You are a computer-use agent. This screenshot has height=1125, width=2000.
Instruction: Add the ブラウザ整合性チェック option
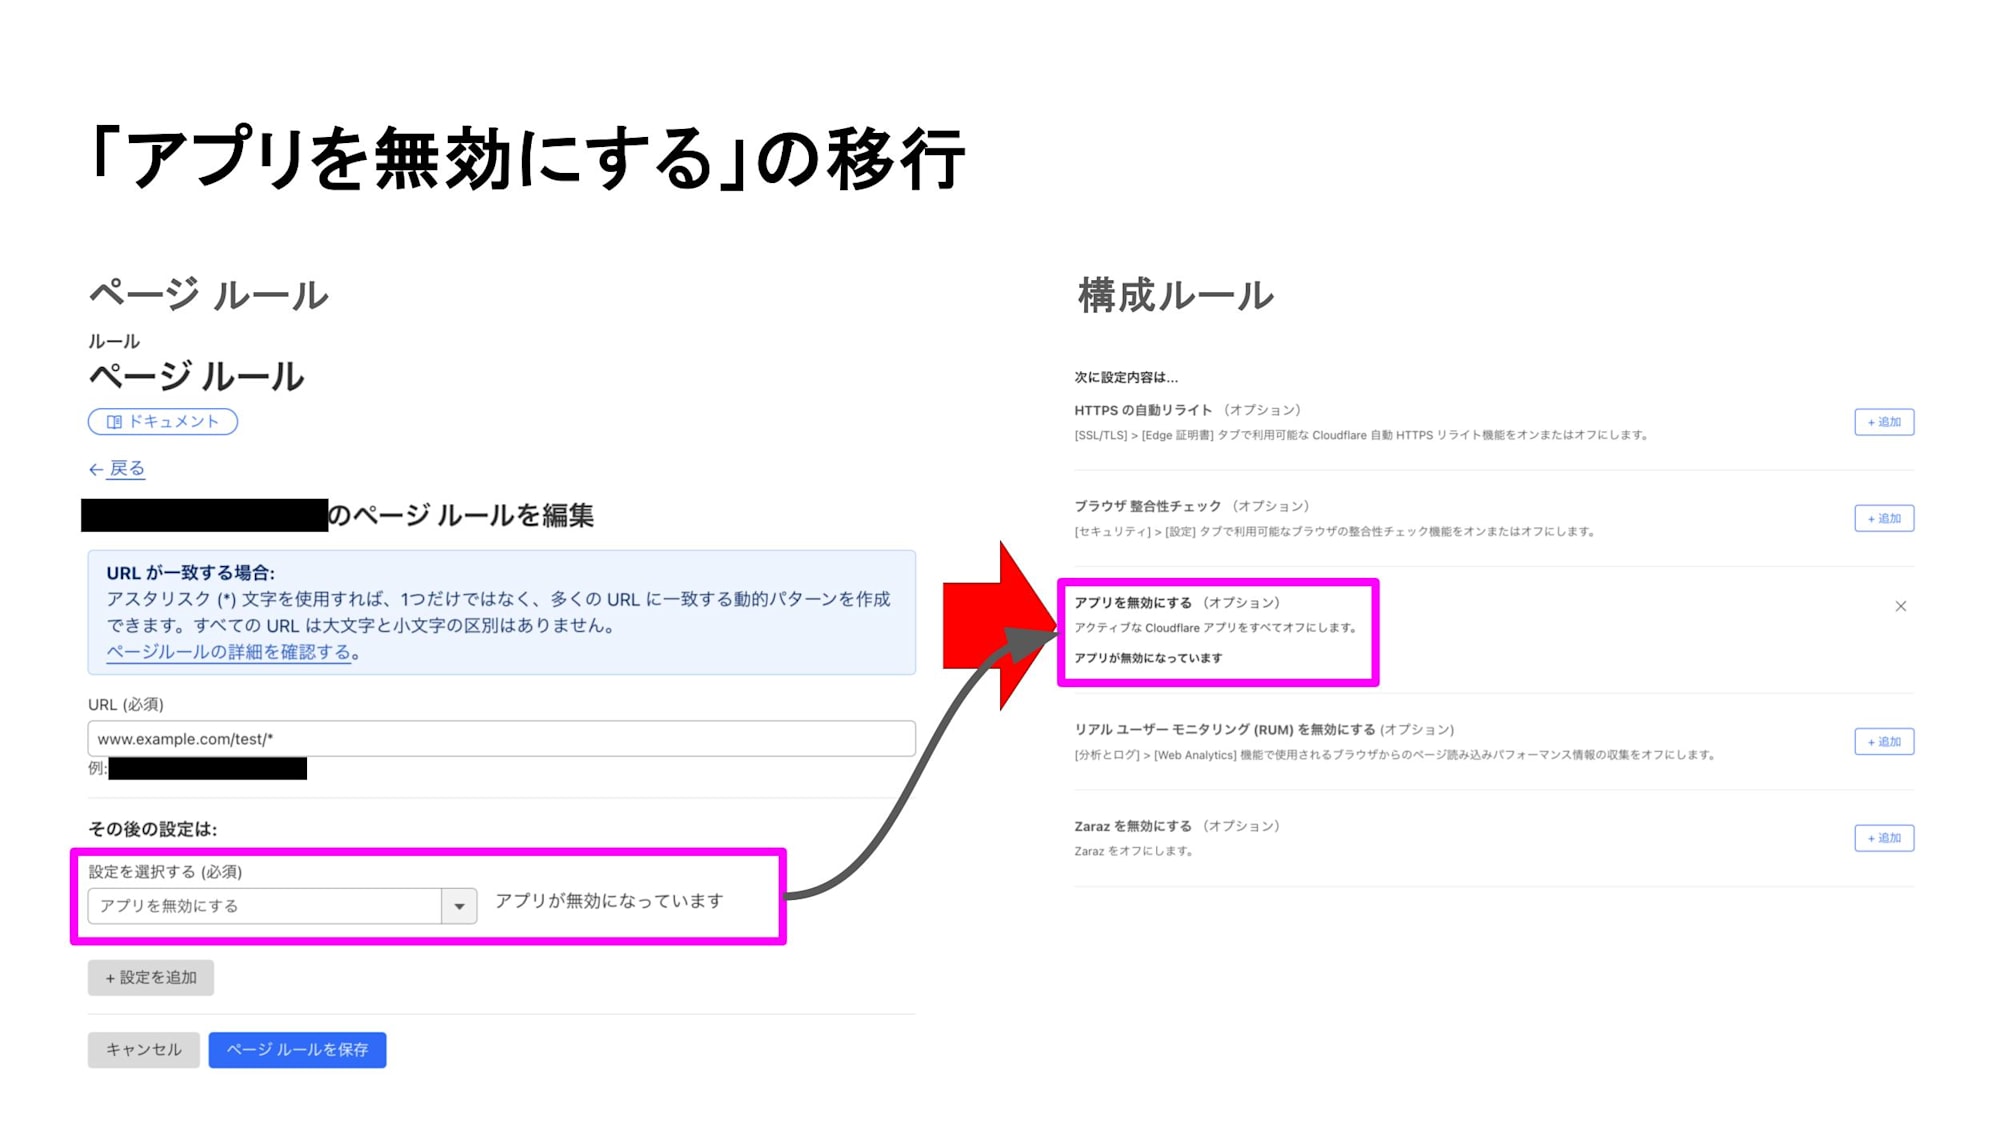[x=1884, y=518]
